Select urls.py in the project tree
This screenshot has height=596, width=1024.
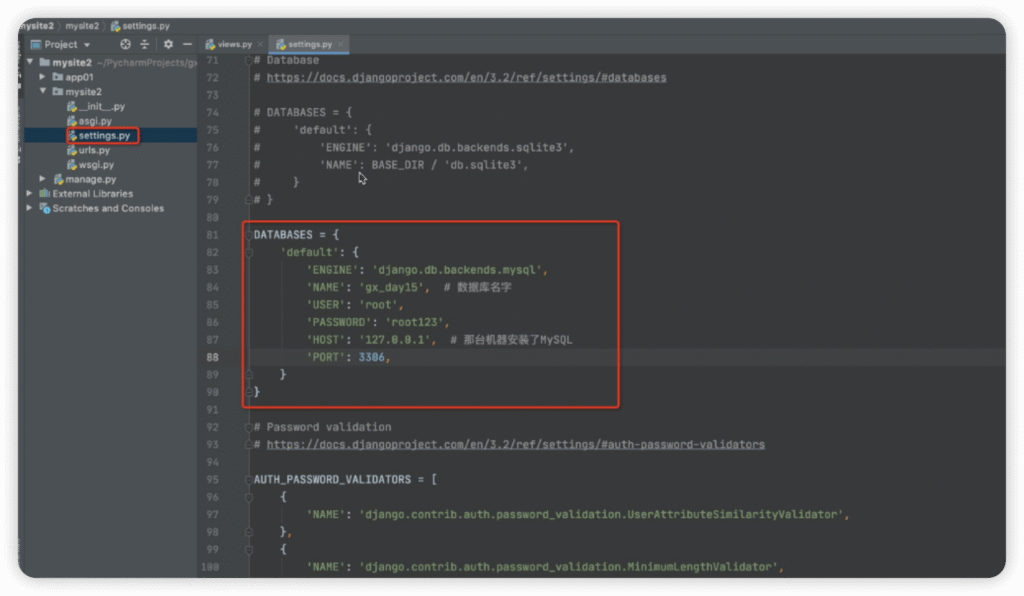tap(94, 150)
